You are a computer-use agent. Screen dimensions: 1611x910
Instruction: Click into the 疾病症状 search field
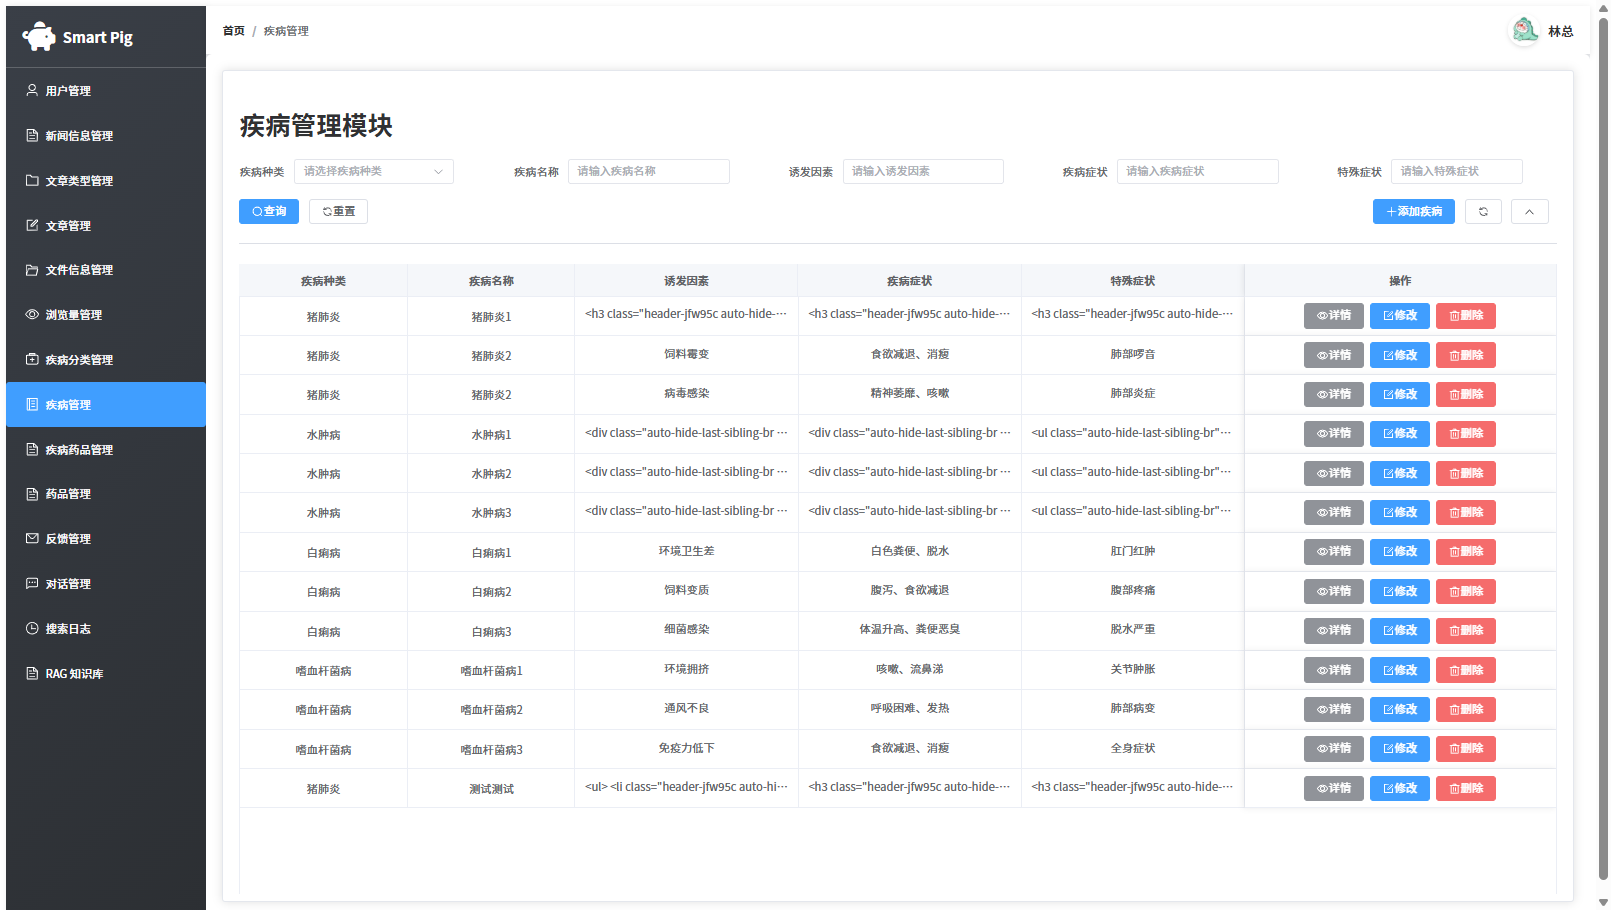1198,171
